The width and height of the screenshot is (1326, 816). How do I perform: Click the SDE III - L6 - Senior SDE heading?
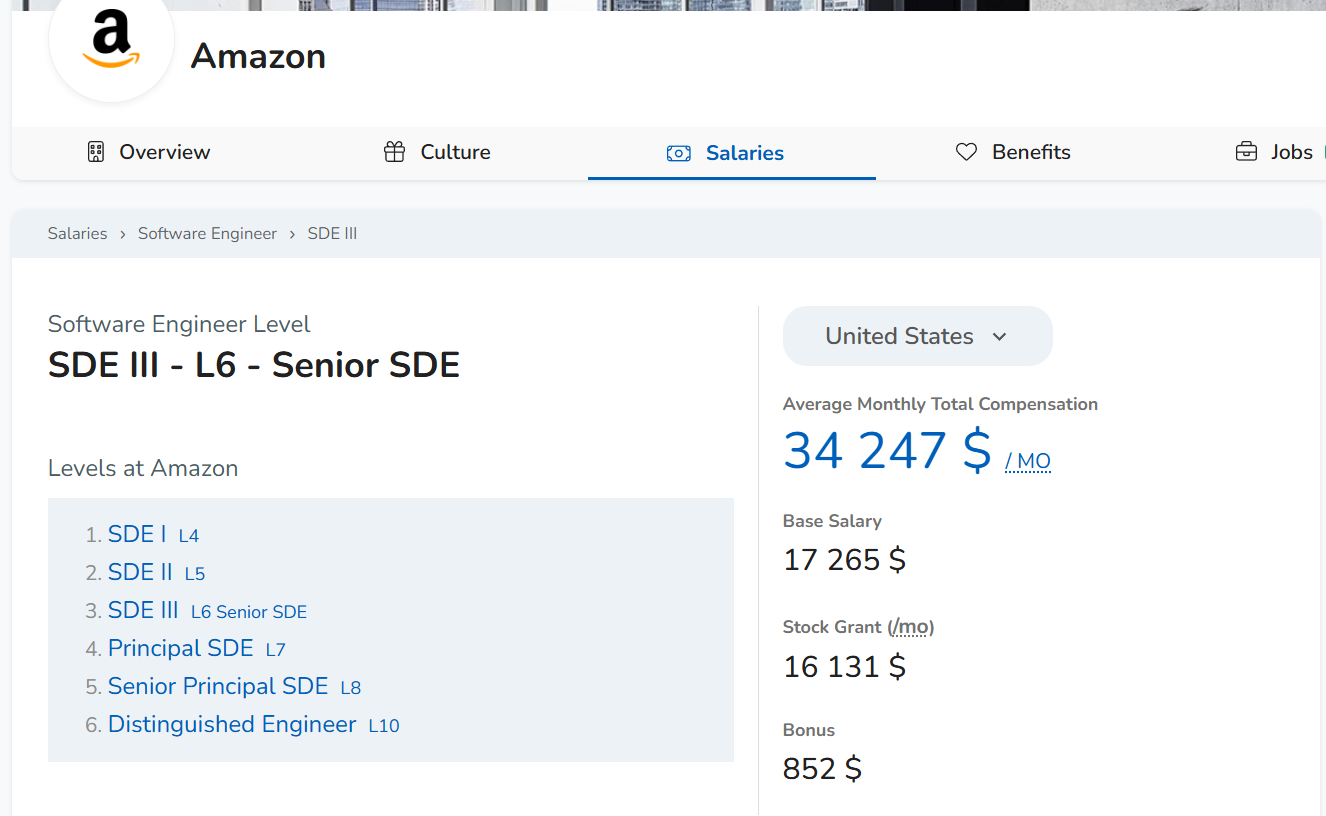coord(254,365)
